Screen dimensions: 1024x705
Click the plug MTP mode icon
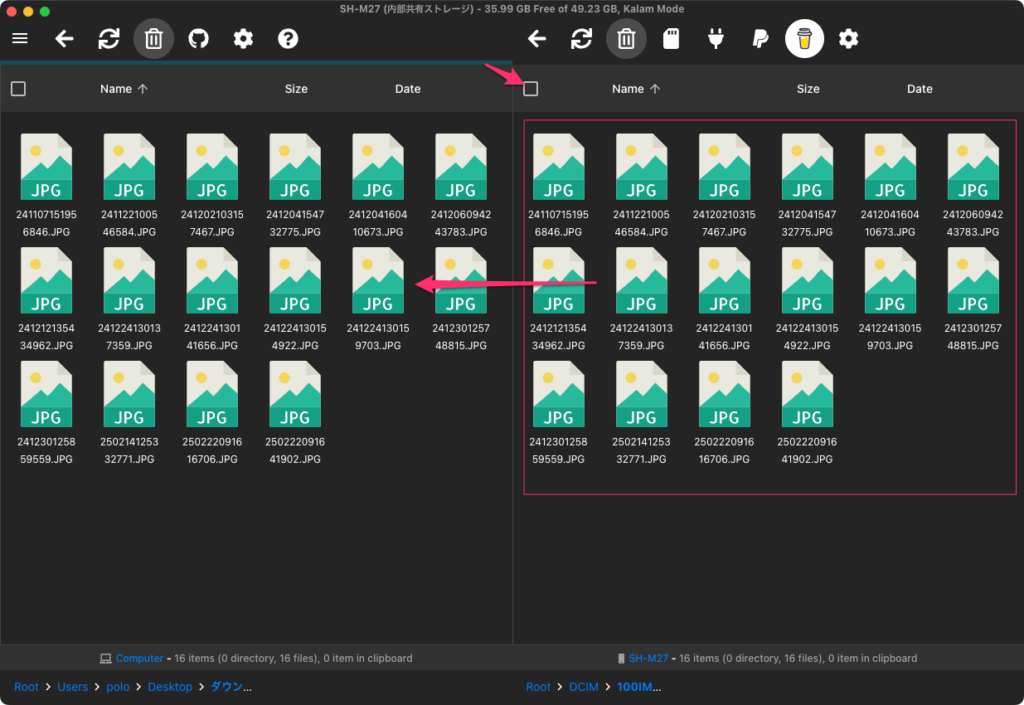point(716,39)
